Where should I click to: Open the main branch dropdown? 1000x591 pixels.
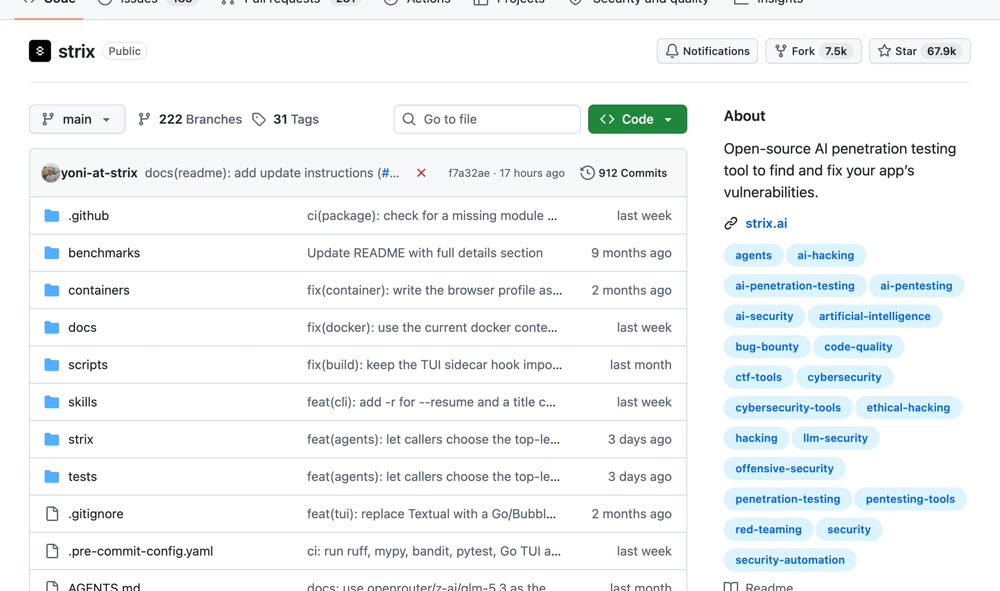[77, 119]
